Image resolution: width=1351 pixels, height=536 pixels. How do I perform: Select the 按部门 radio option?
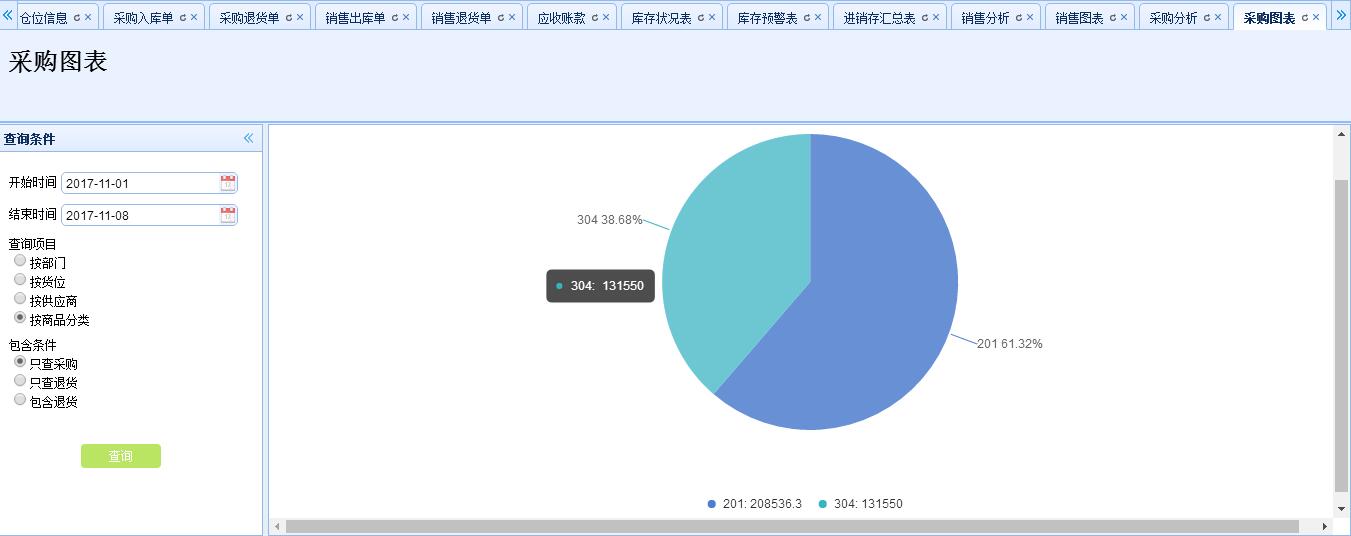20,261
